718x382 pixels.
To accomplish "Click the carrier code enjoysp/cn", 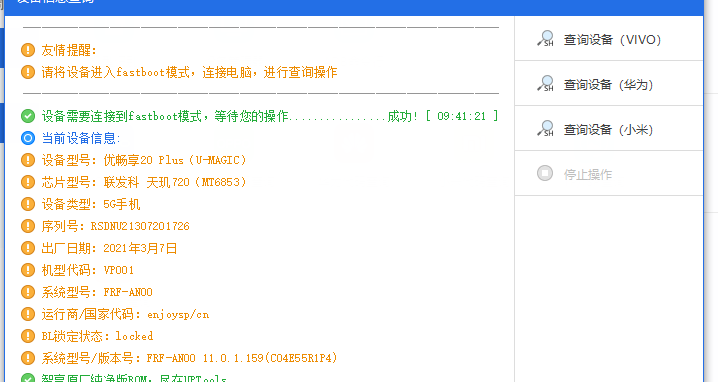I will 178,315.
